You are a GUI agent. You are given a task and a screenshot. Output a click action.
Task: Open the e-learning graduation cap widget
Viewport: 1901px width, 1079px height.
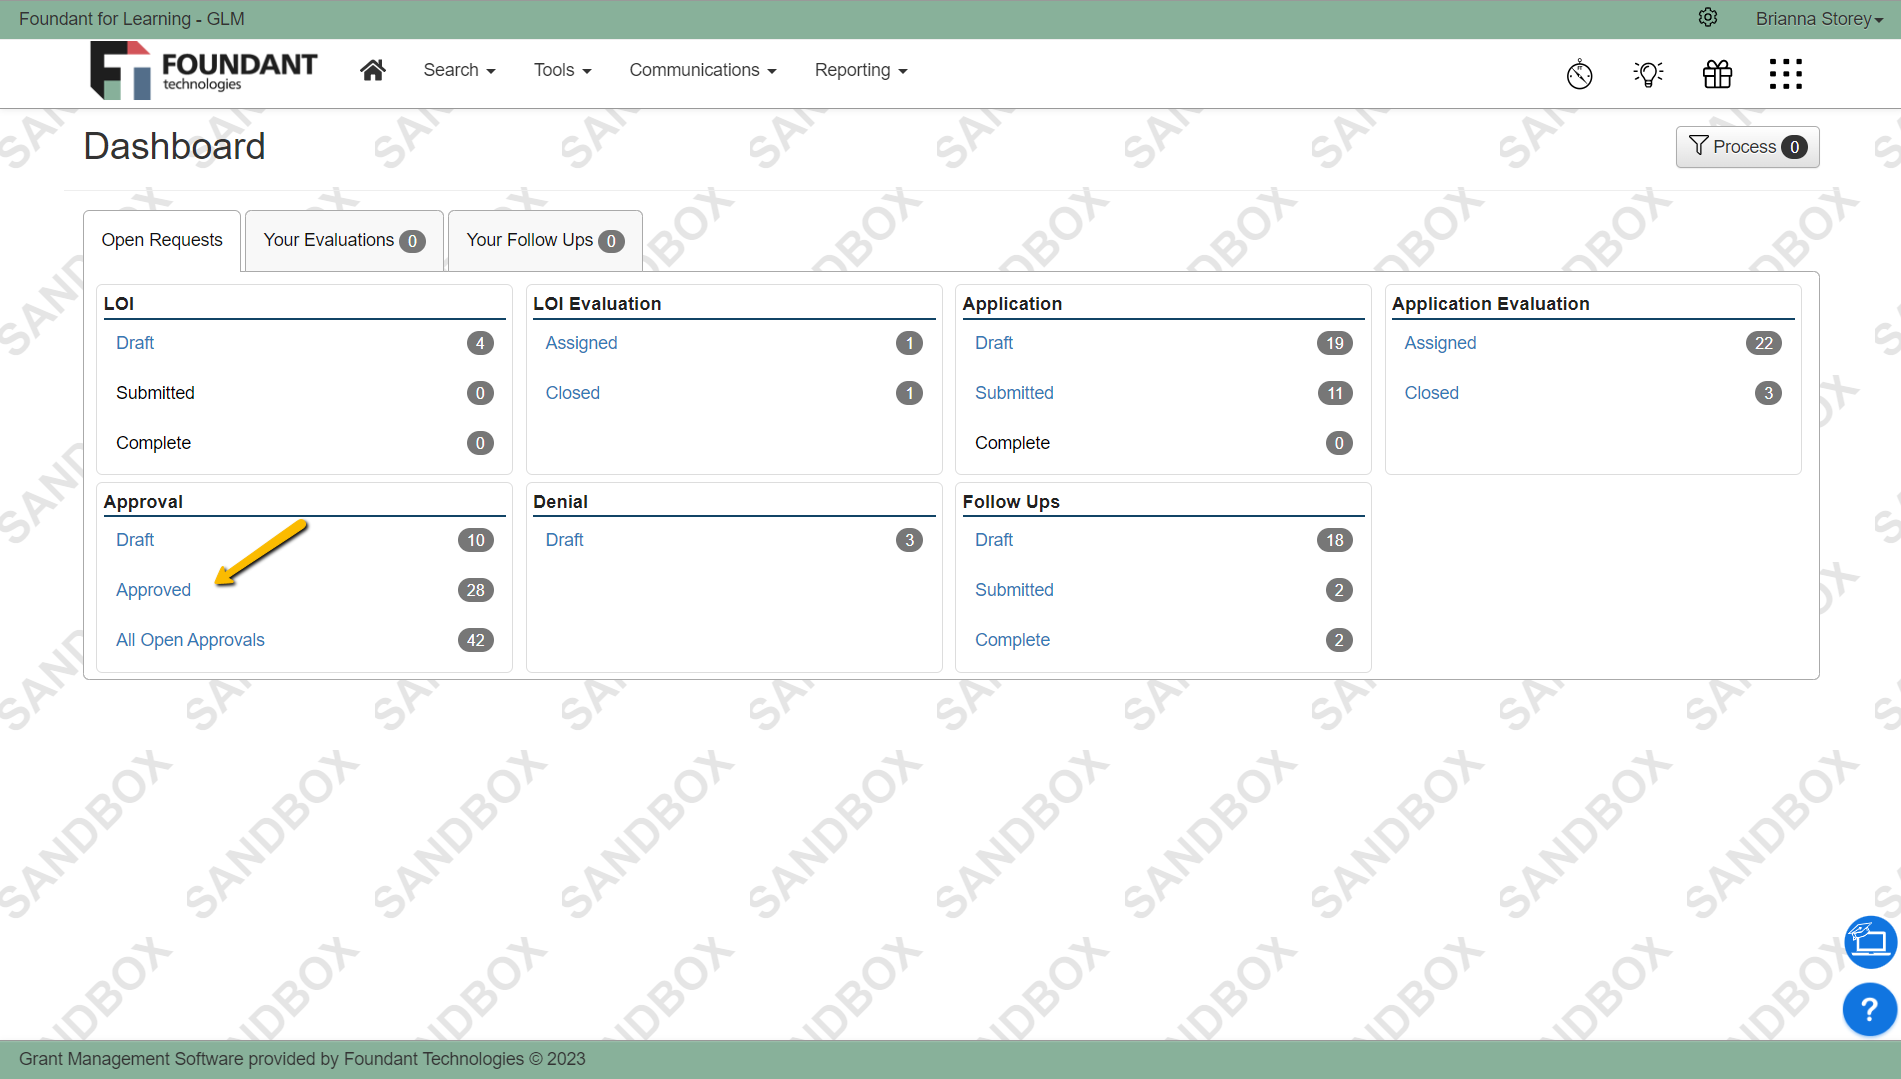[x=1869, y=941]
